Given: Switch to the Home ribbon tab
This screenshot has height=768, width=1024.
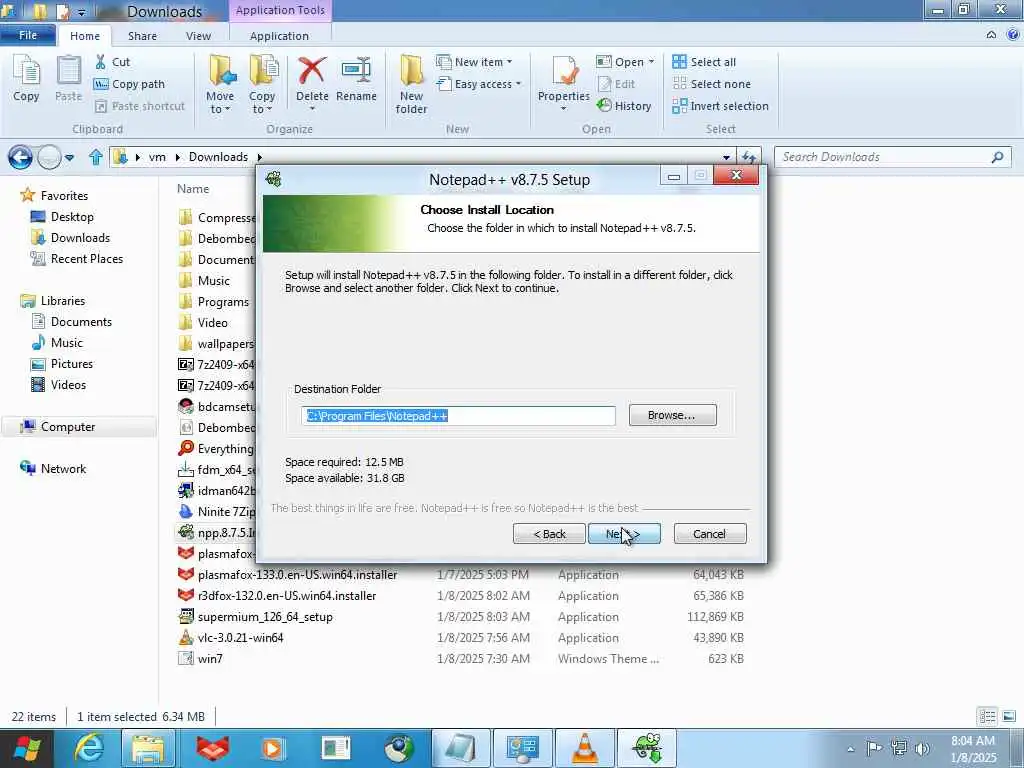Looking at the screenshot, I should coord(85,36).
